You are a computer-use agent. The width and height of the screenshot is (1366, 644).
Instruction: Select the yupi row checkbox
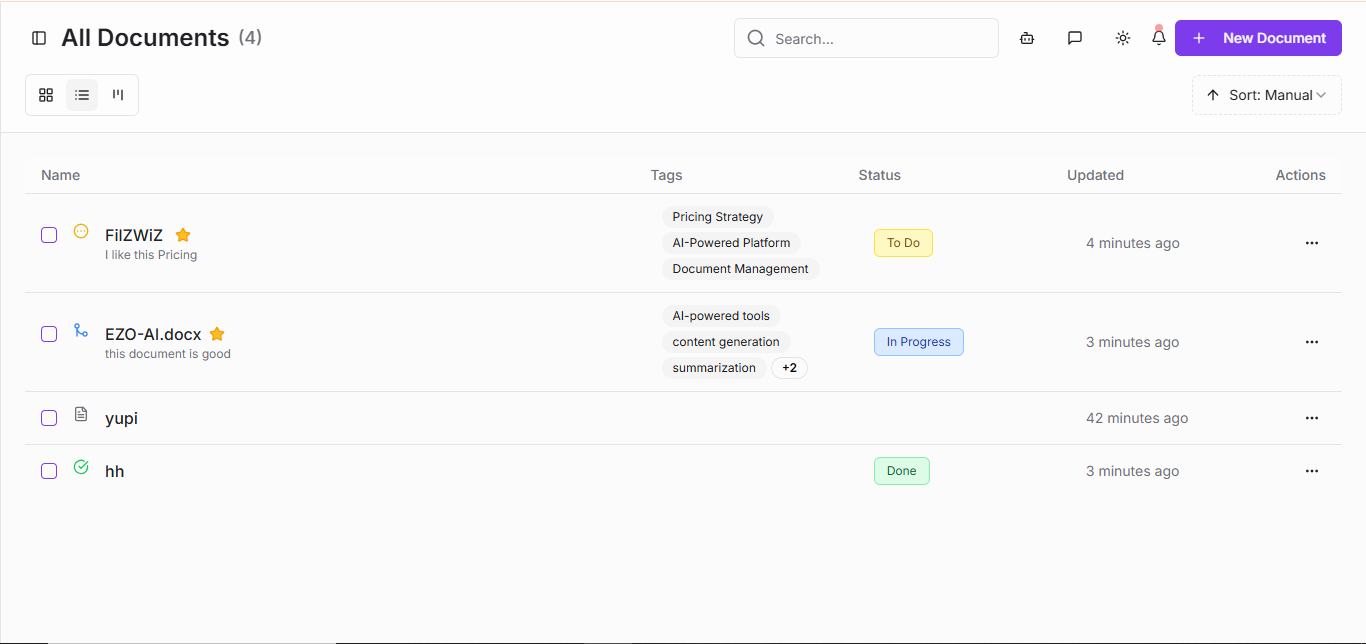click(49, 418)
